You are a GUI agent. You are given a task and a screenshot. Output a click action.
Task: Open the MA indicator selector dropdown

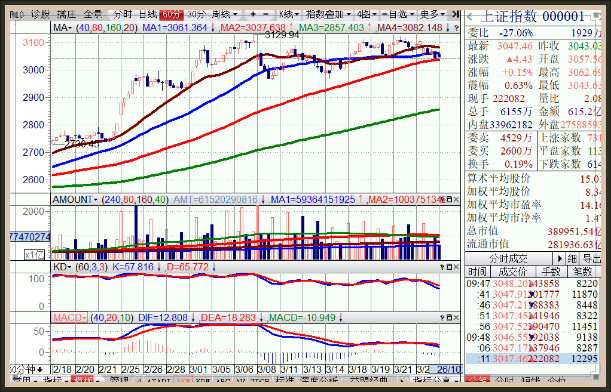coord(63,28)
